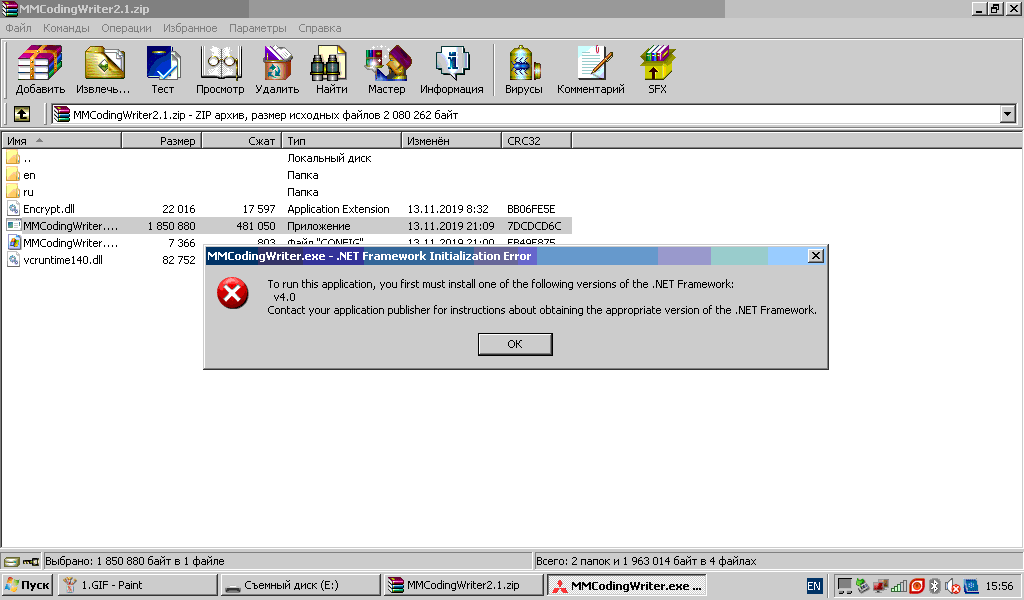Sort file list by Тип column
This screenshot has height=600, width=1024.
pyautogui.click(x=342, y=140)
